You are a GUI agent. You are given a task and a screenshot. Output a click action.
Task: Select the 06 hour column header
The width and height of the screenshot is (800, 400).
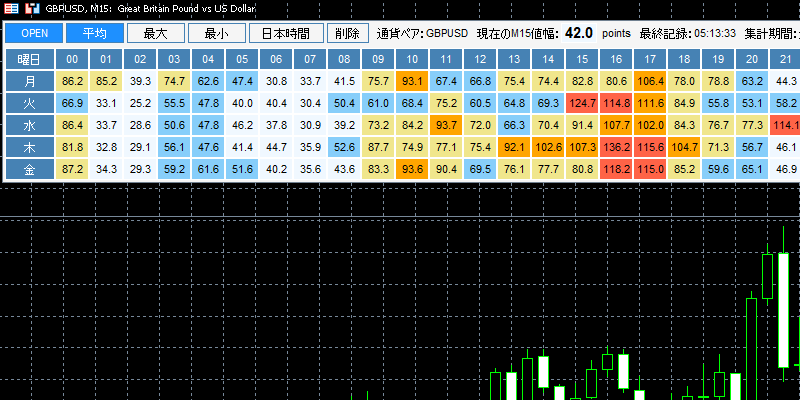276,60
